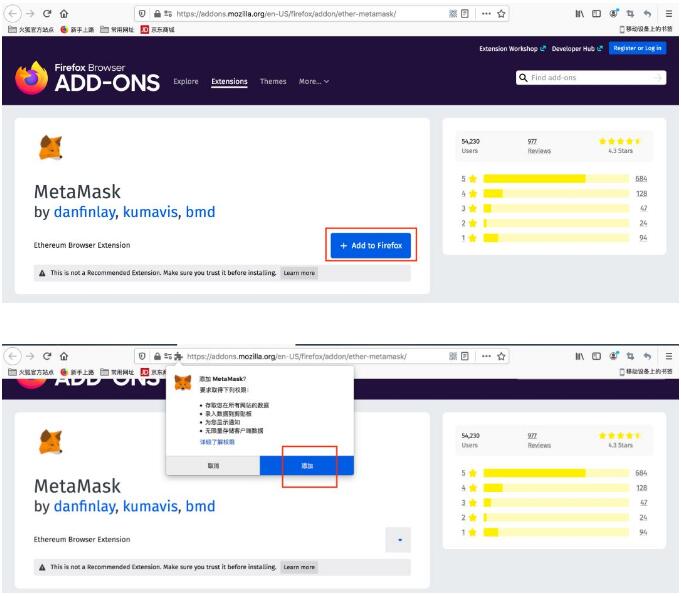
Task: Bookmark the page with the star in the upper address bar
Action: coord(501,14)
